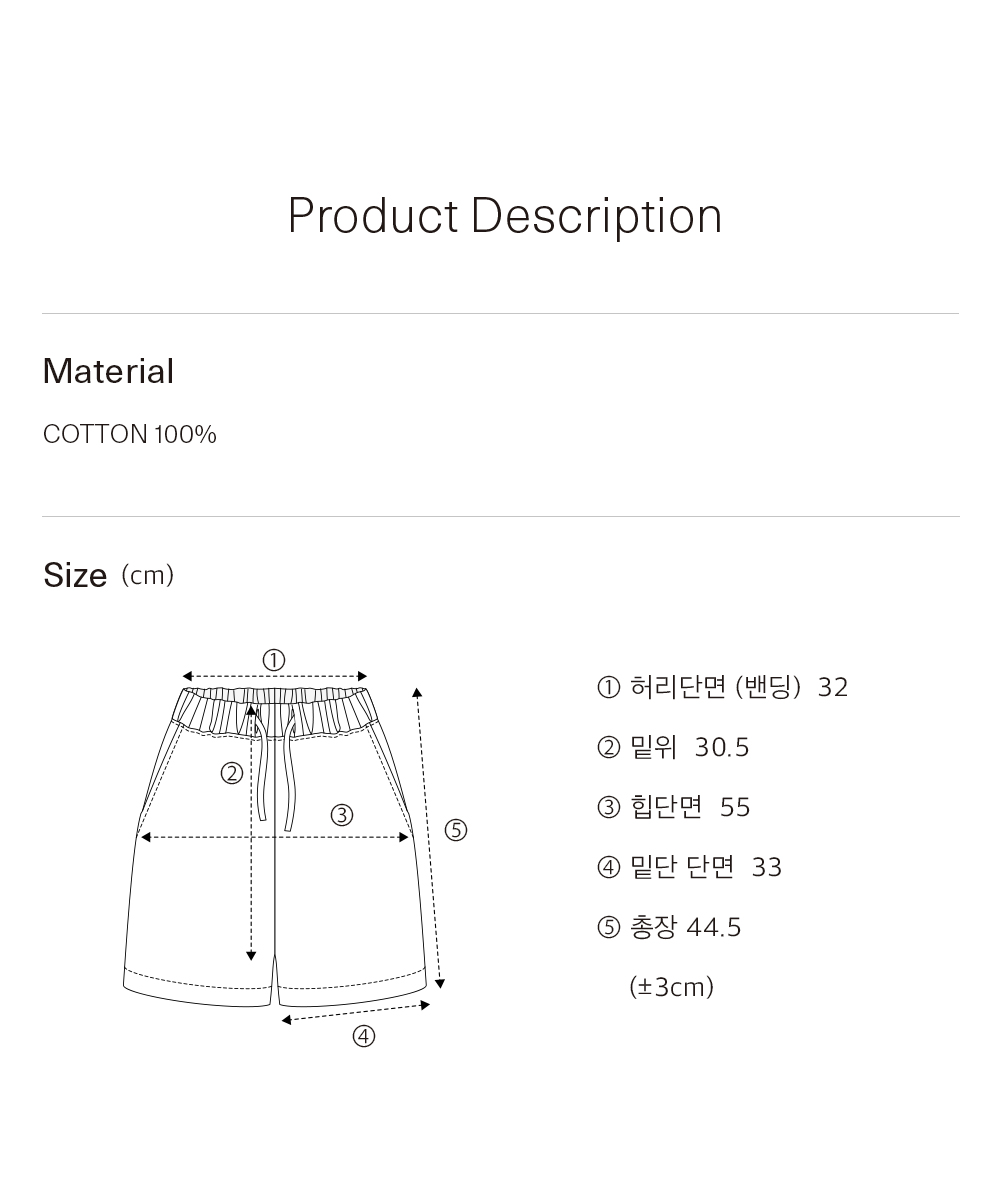
Task: Click the (±3cm) tolerance note
Action: 671,987
